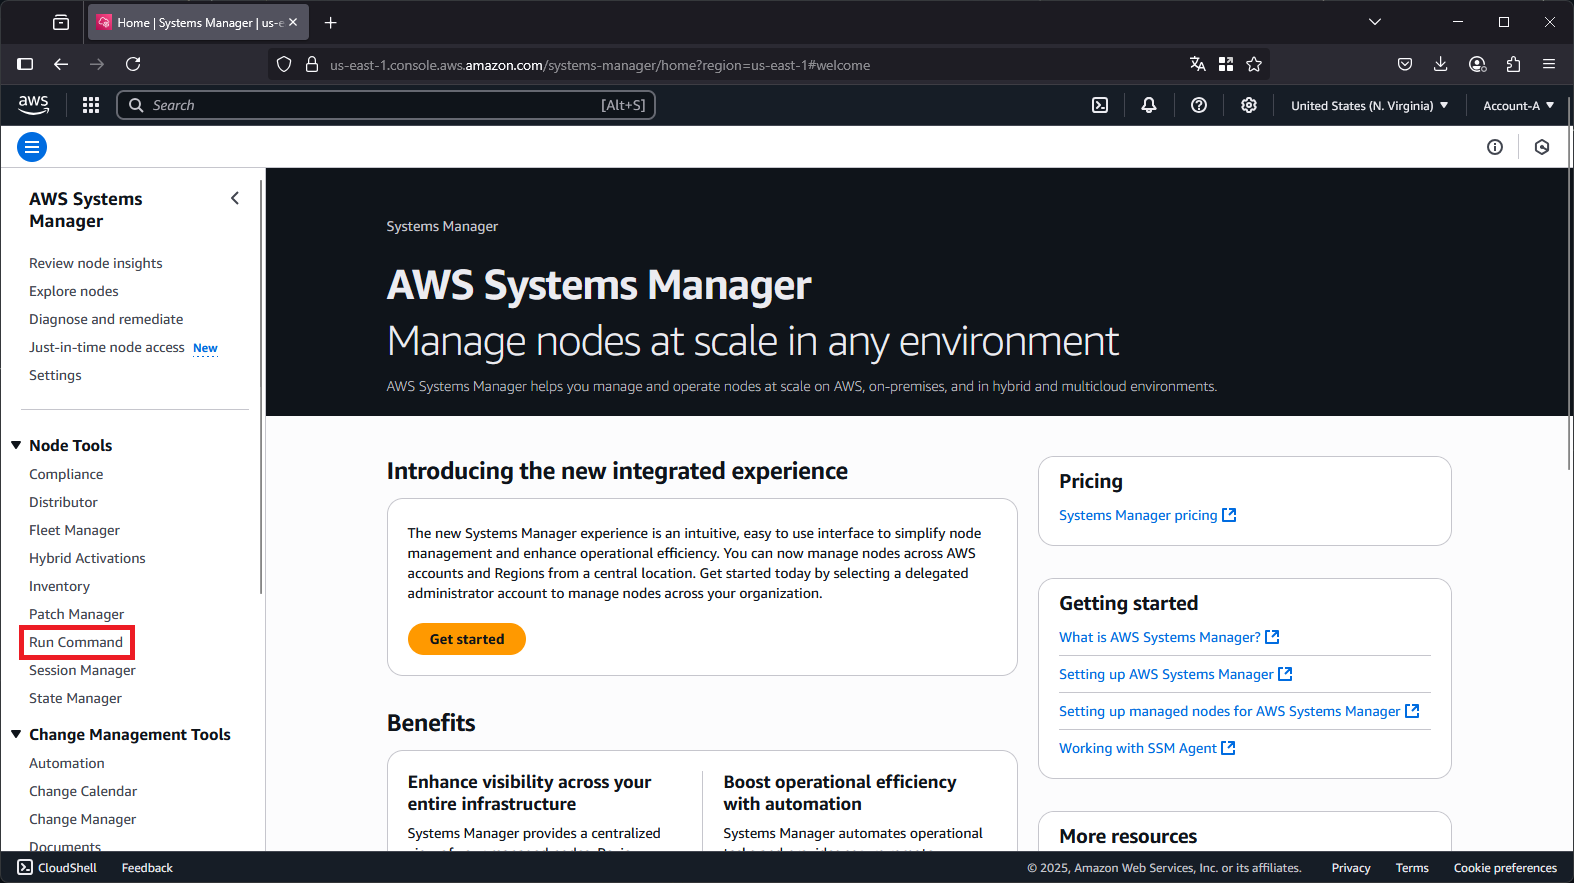Reload the page

tap(133, 64)
